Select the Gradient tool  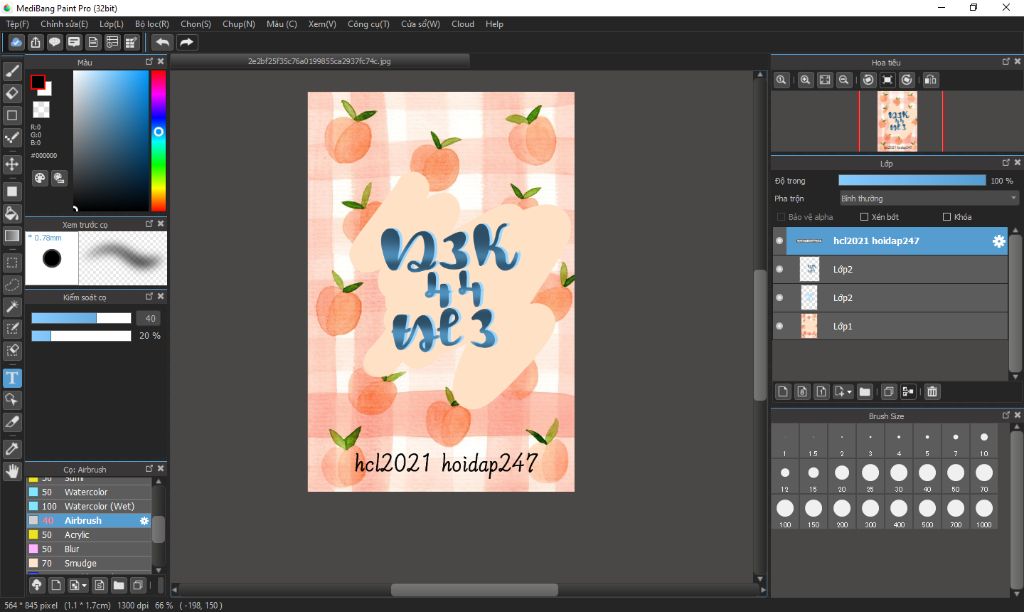[x=12, y=235]
